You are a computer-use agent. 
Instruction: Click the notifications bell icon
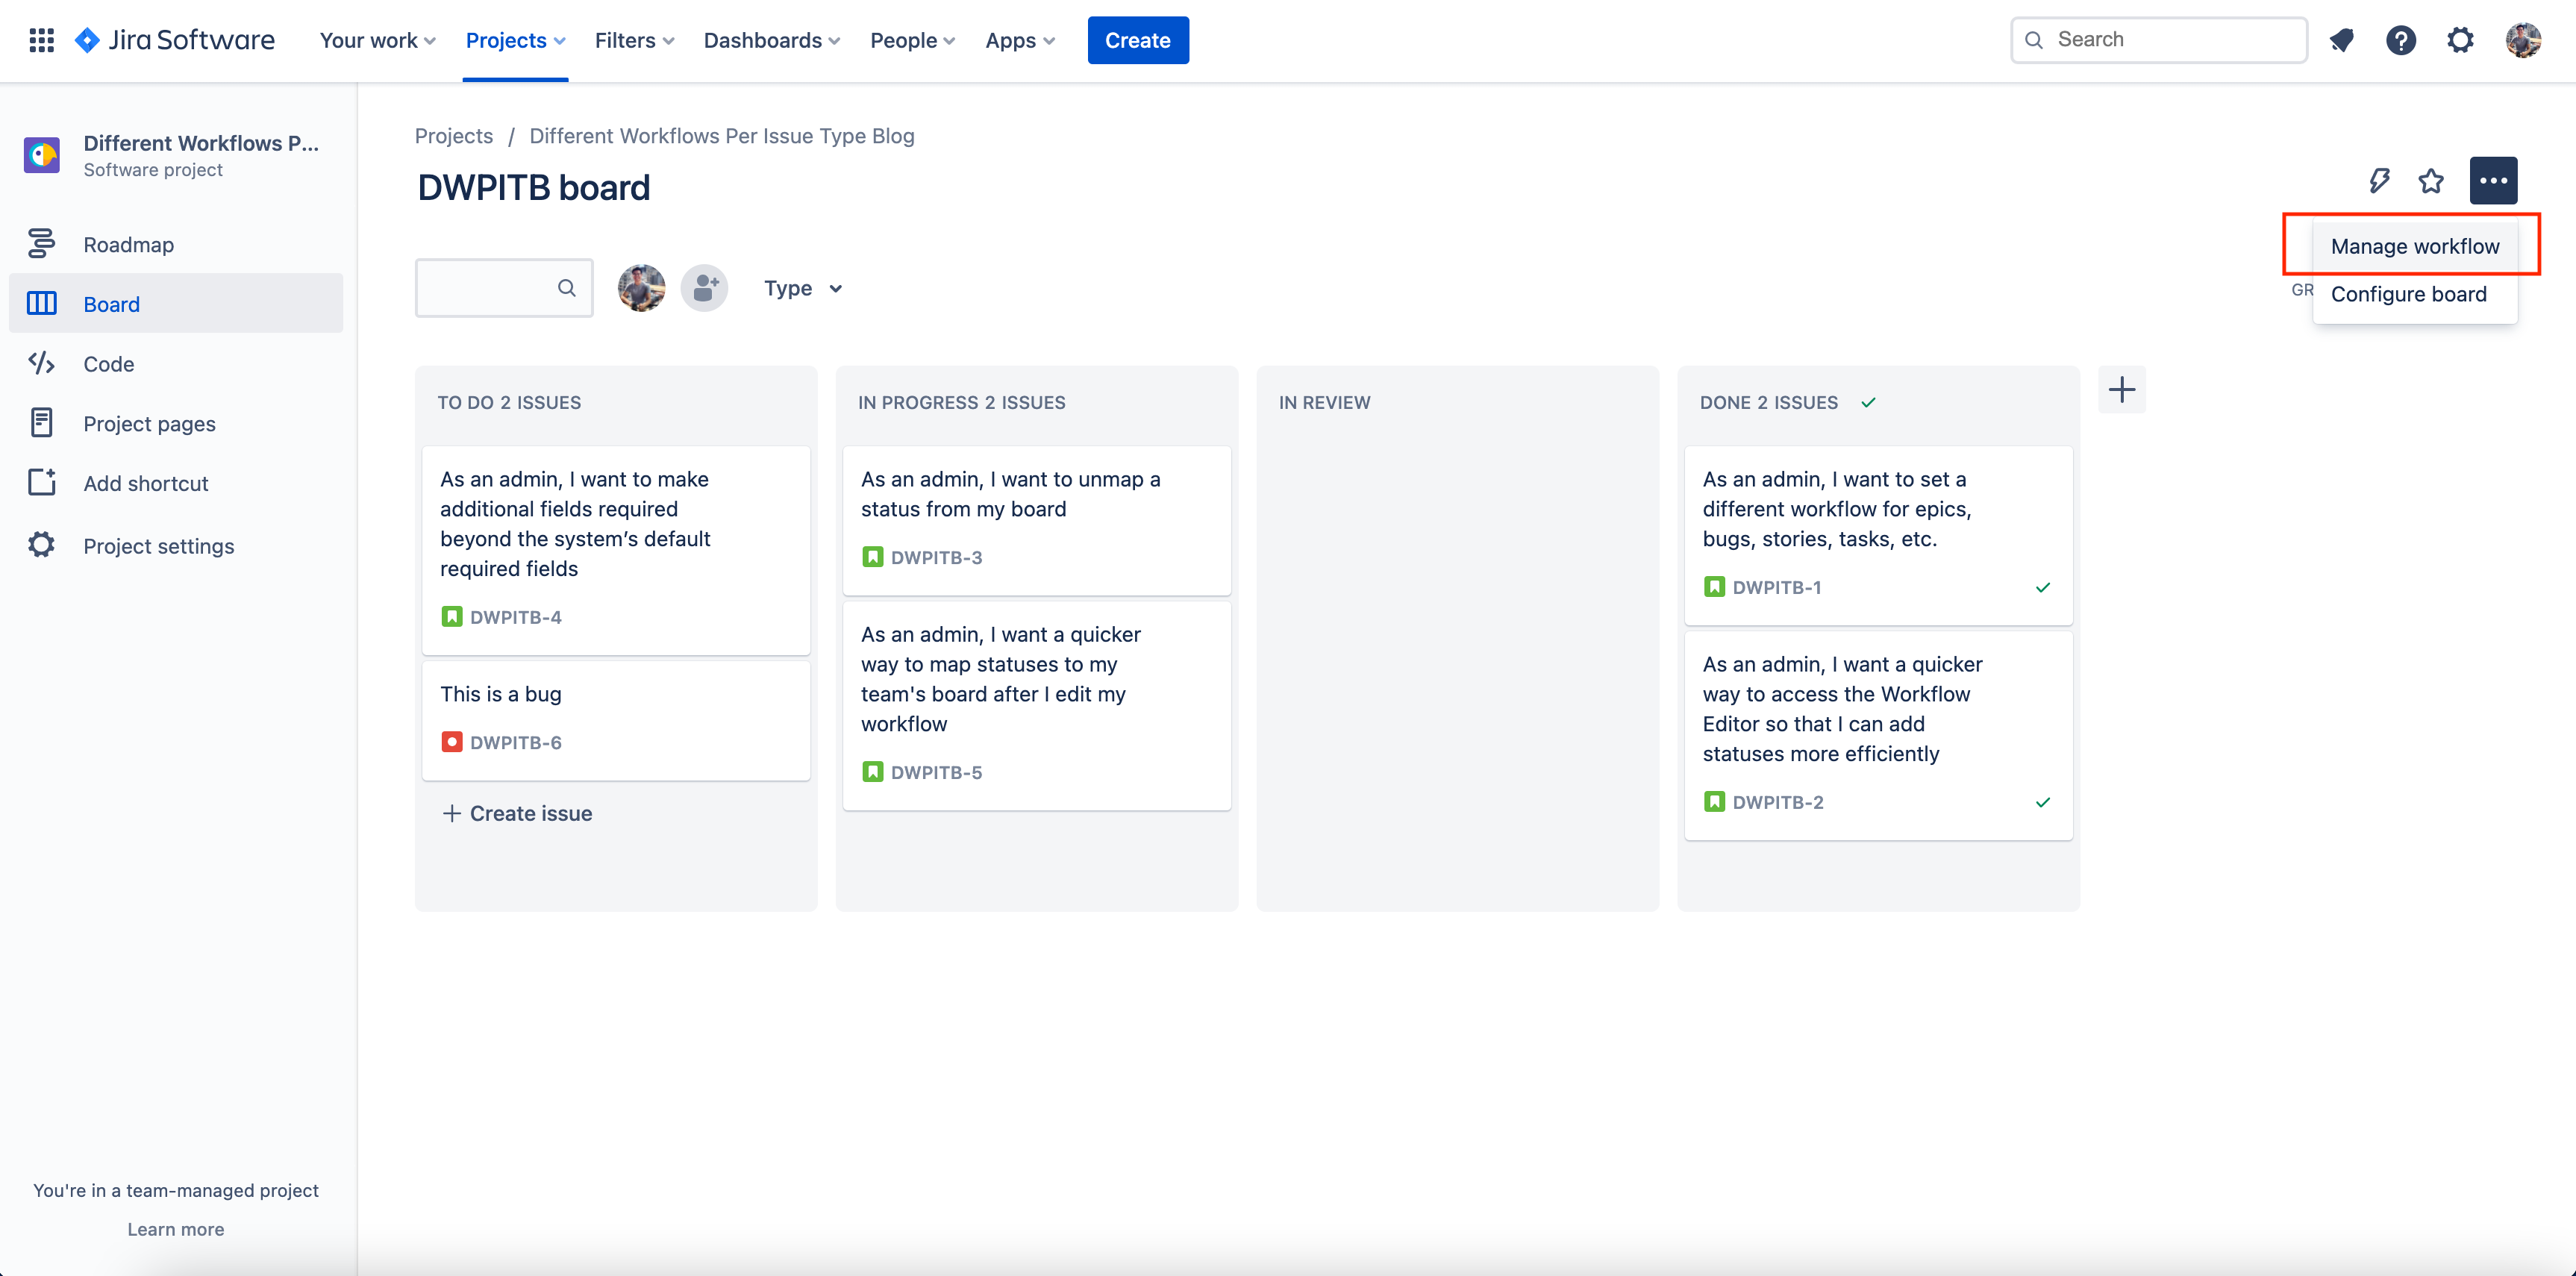coord(2342,40)
